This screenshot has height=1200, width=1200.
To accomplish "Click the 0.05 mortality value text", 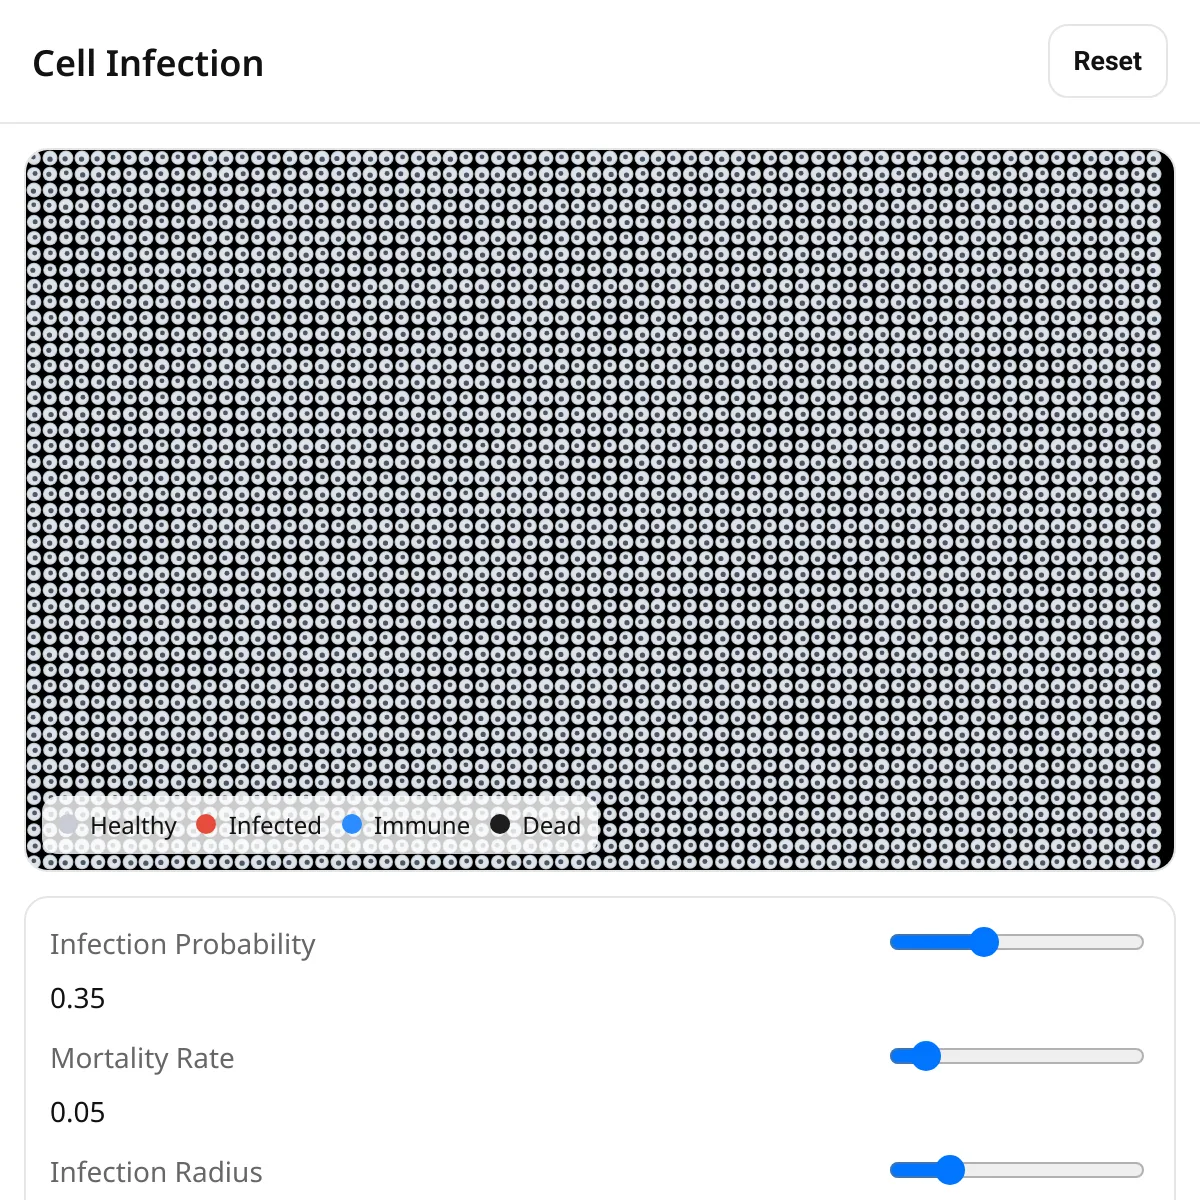I will point(78,1112).
